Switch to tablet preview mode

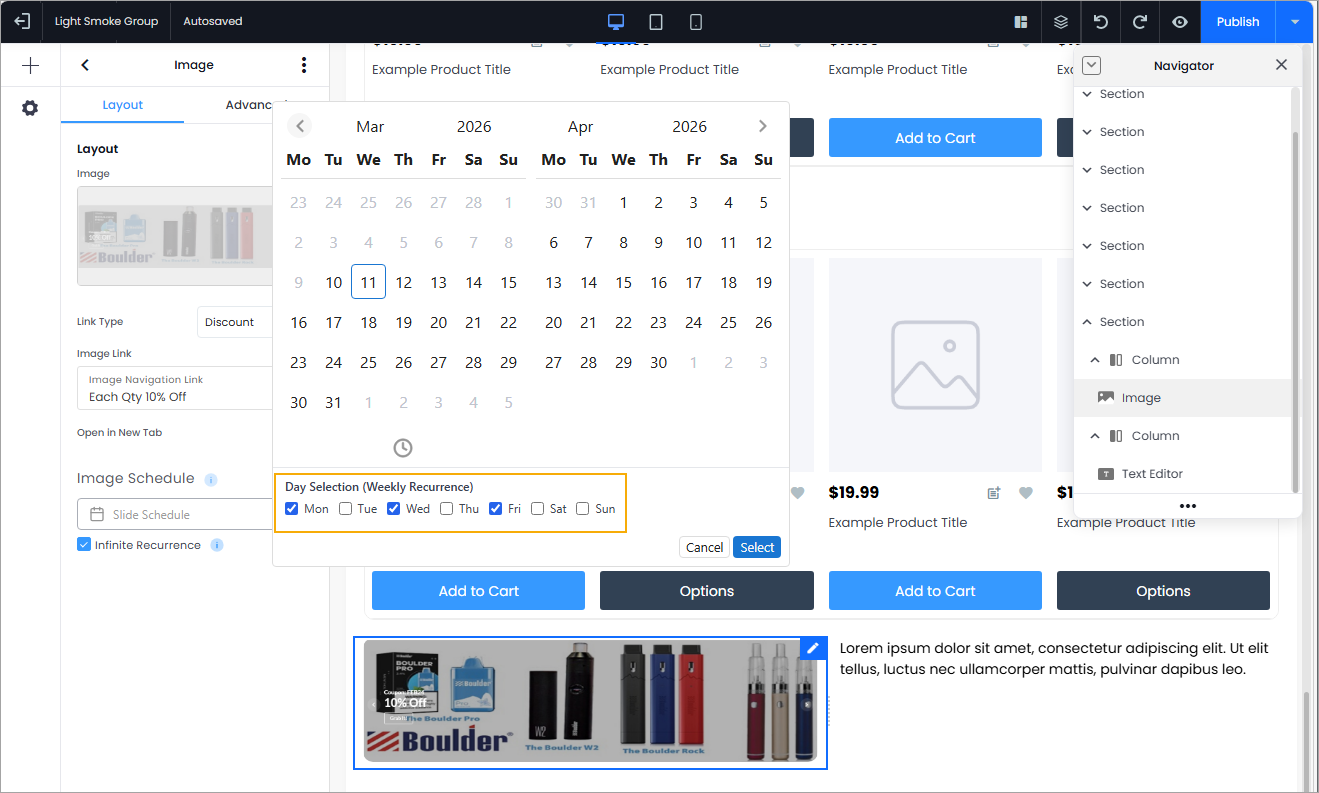[x=656, y=21]
